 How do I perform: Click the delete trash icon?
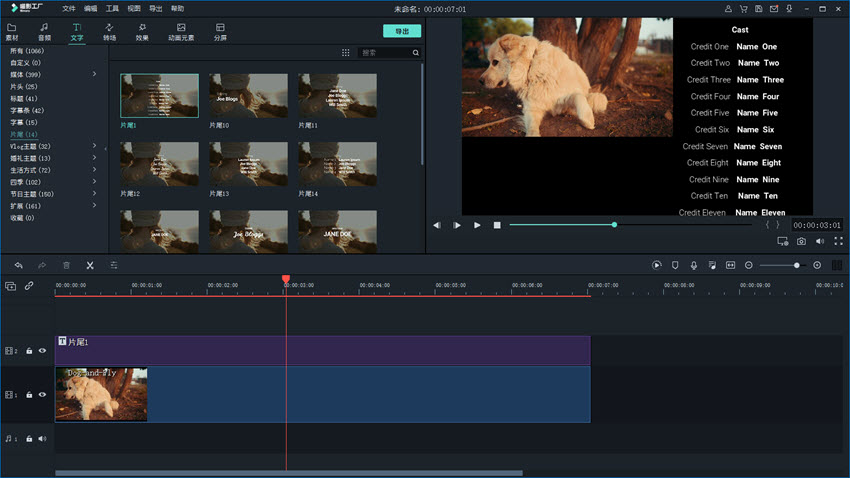coord(66,265)
